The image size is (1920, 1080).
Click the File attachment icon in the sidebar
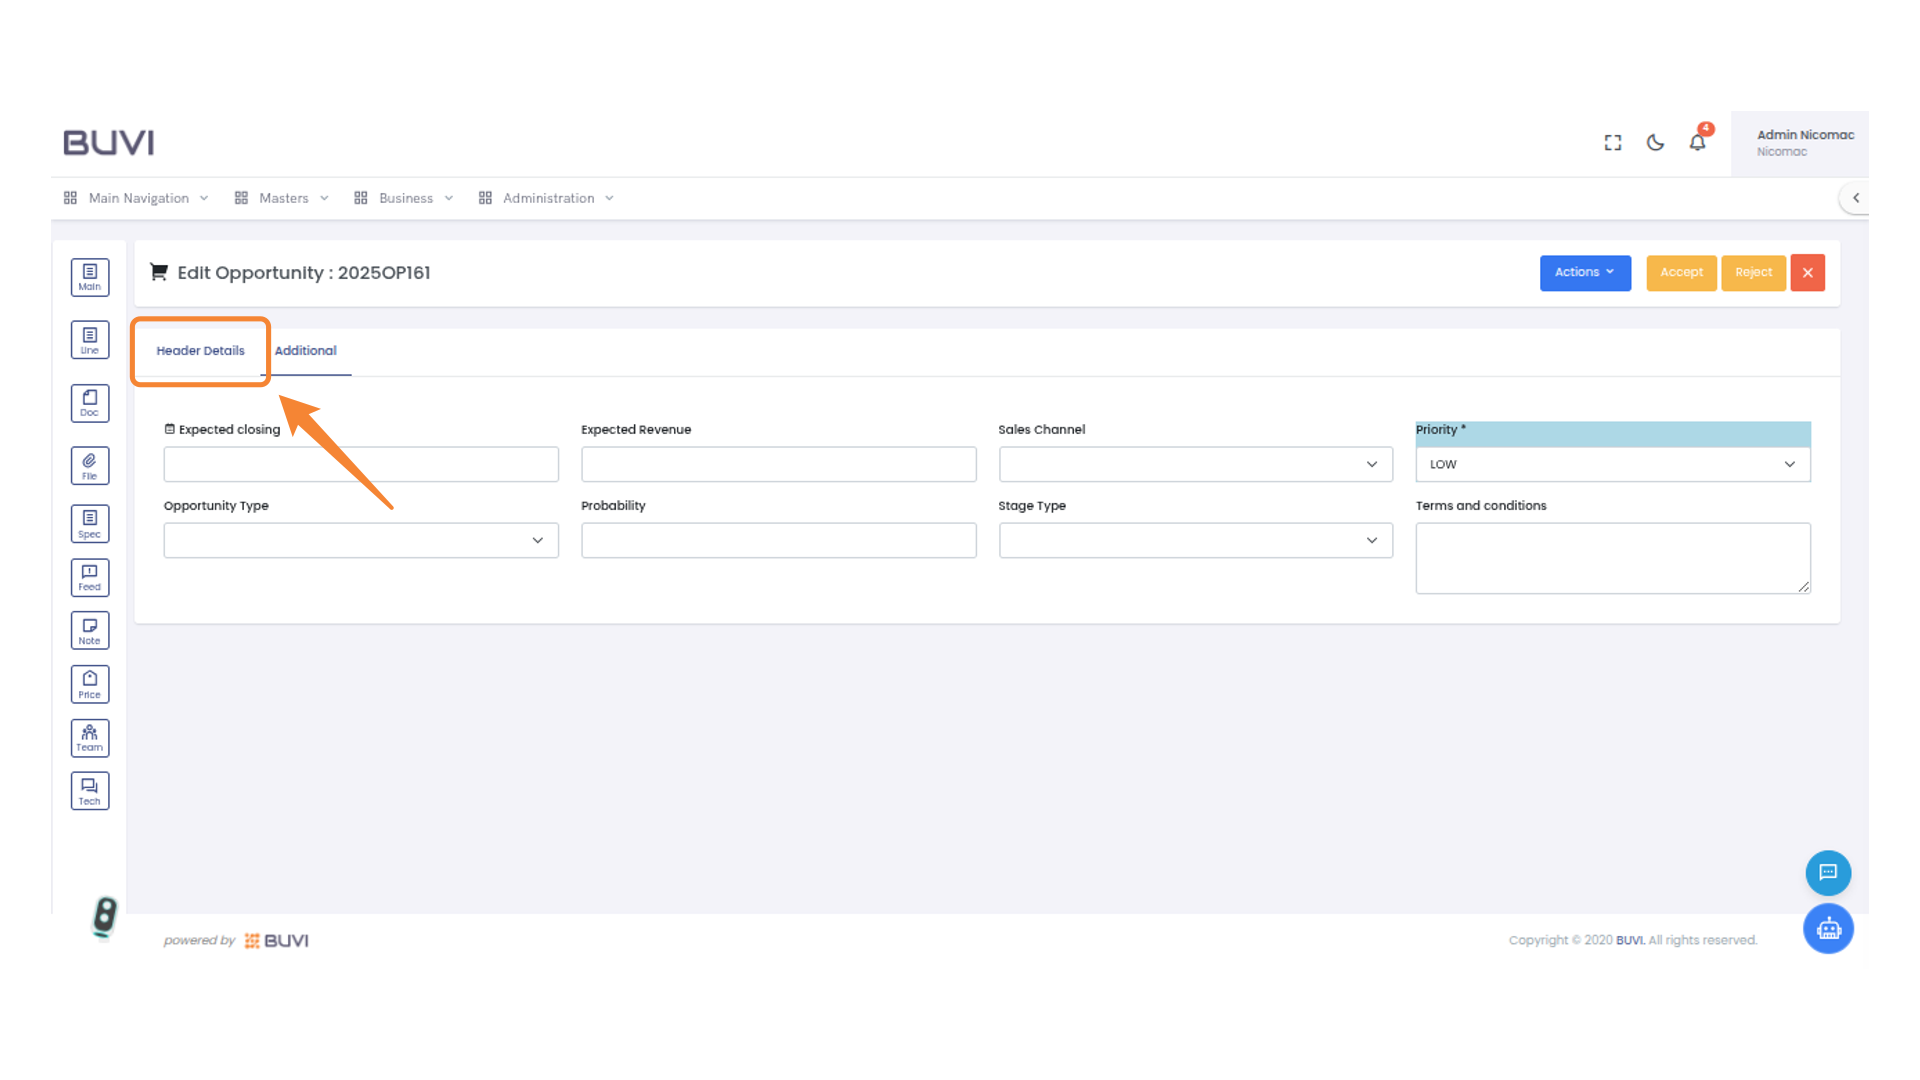click(89, 465)
